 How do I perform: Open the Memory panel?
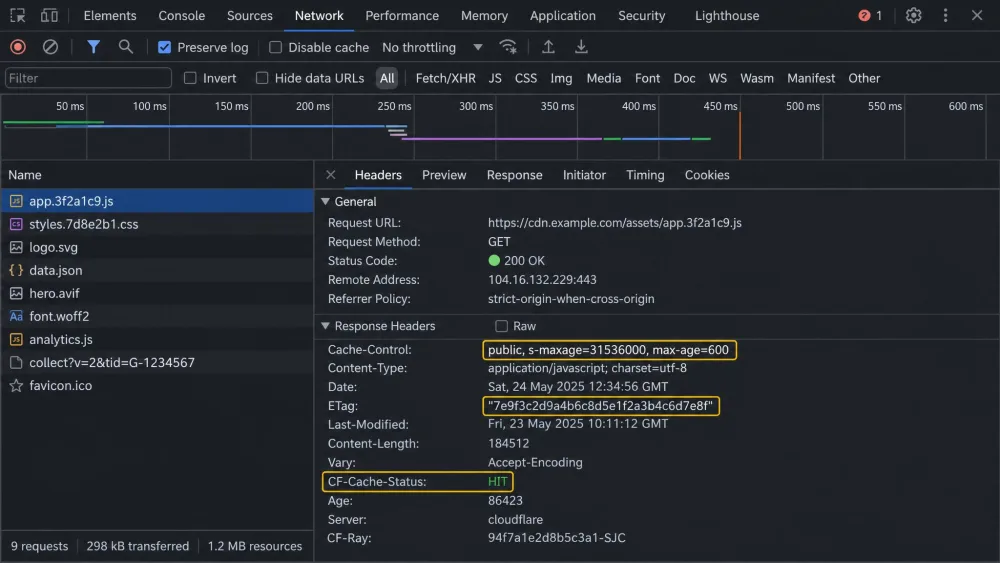coord(484,15)
